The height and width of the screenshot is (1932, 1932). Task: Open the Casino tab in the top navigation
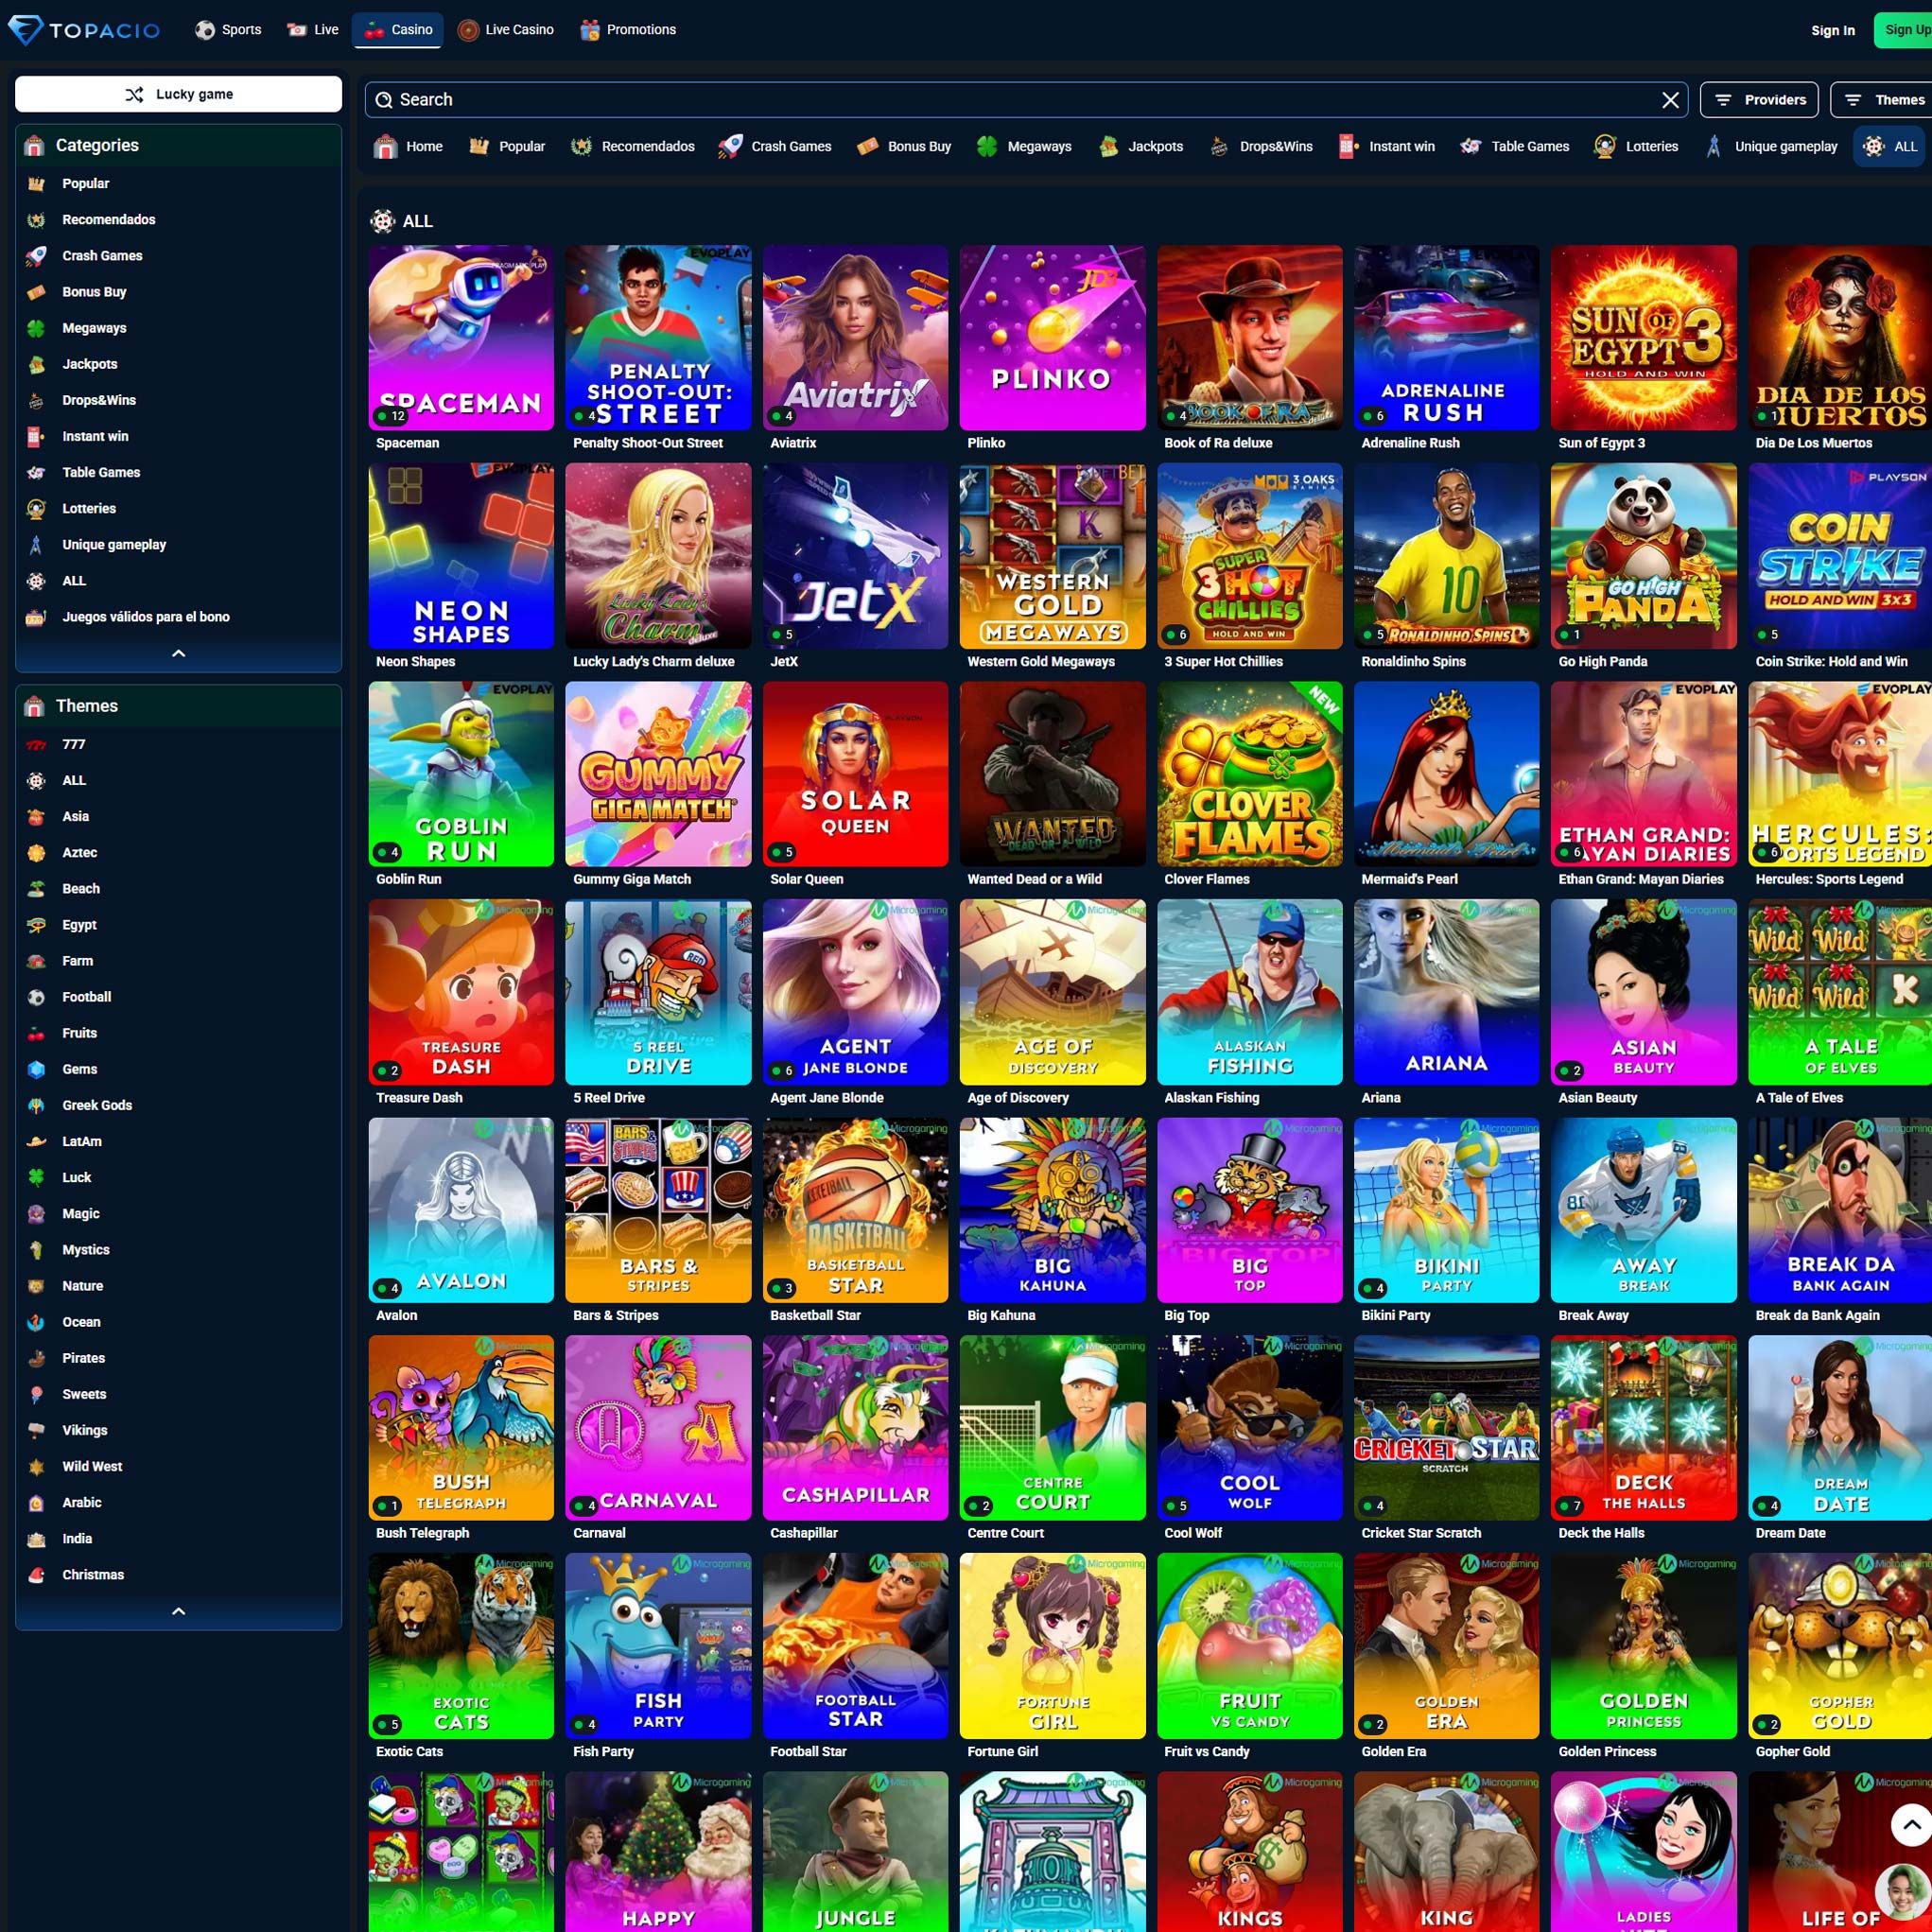tap(398, 30)
